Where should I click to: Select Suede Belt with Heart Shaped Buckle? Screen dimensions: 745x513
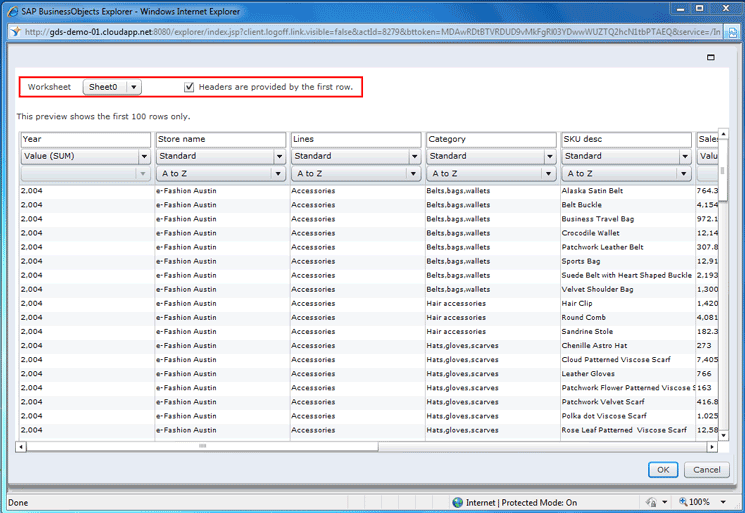[627, 275]
